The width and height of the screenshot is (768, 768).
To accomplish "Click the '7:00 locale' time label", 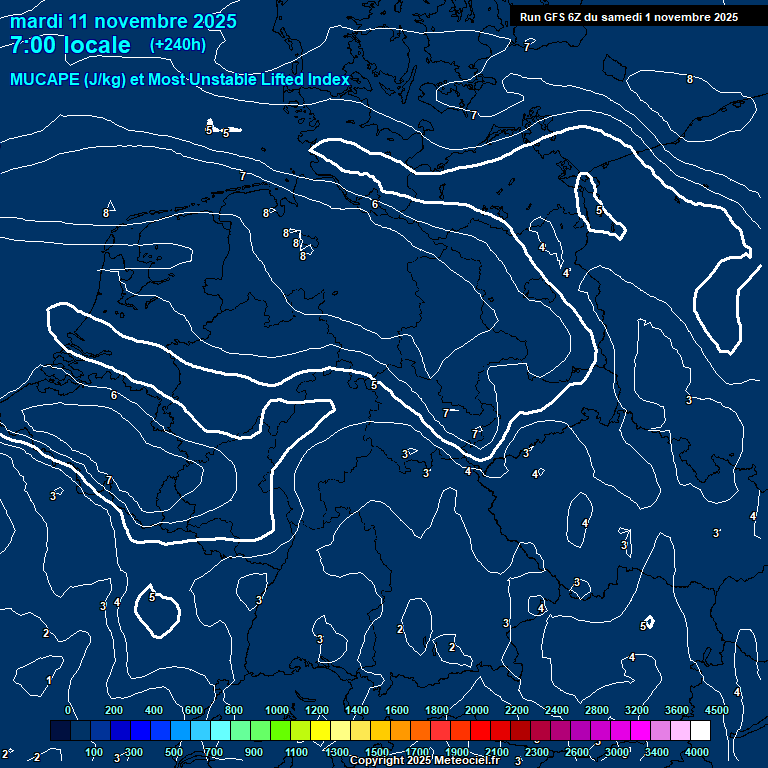I will coord(71,45).
